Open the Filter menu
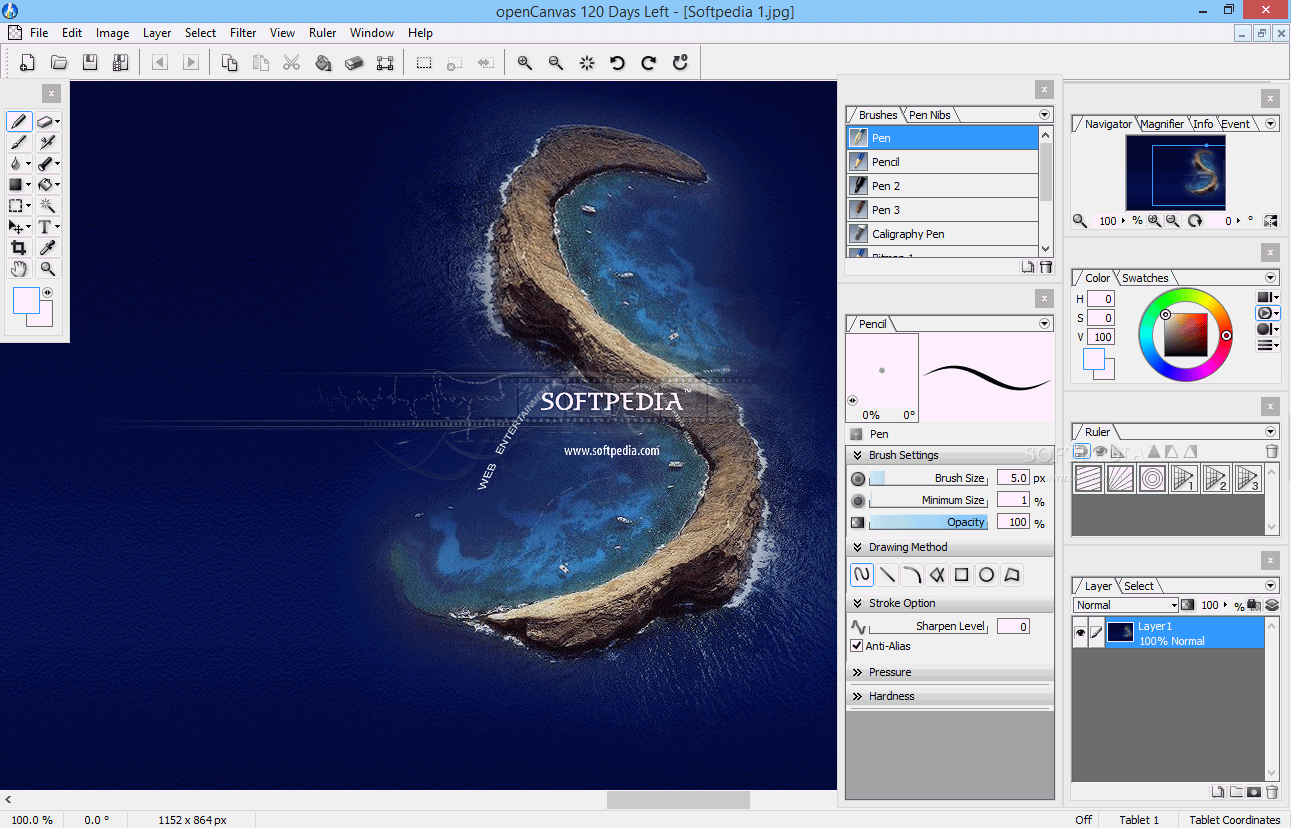1291x828 pixels. (243, 33)
